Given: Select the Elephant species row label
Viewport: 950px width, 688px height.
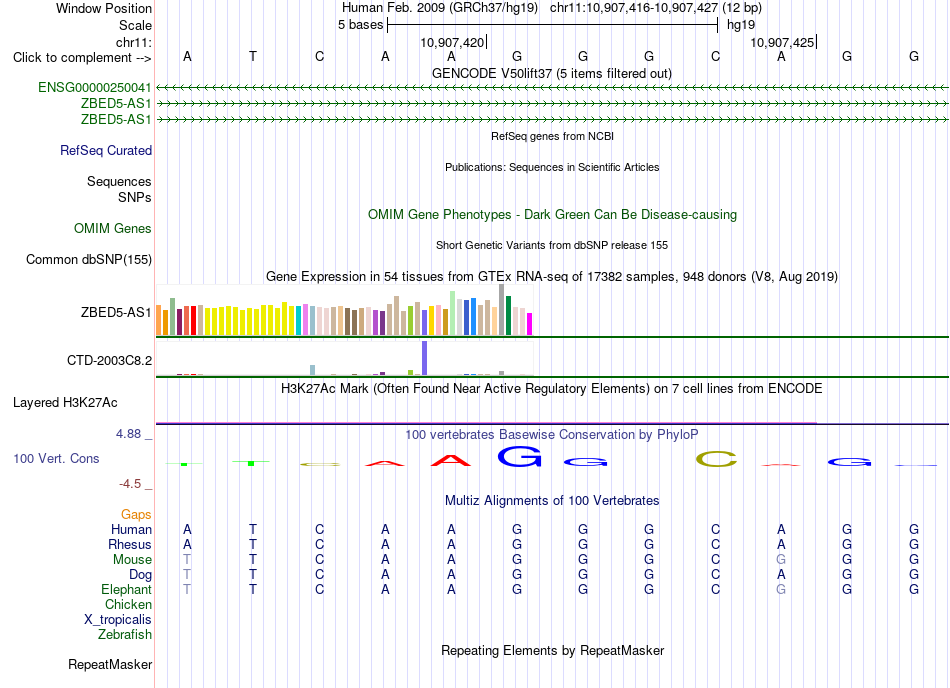Looking at the screenshot, I should pyautogui.click(x=126, y=589).
